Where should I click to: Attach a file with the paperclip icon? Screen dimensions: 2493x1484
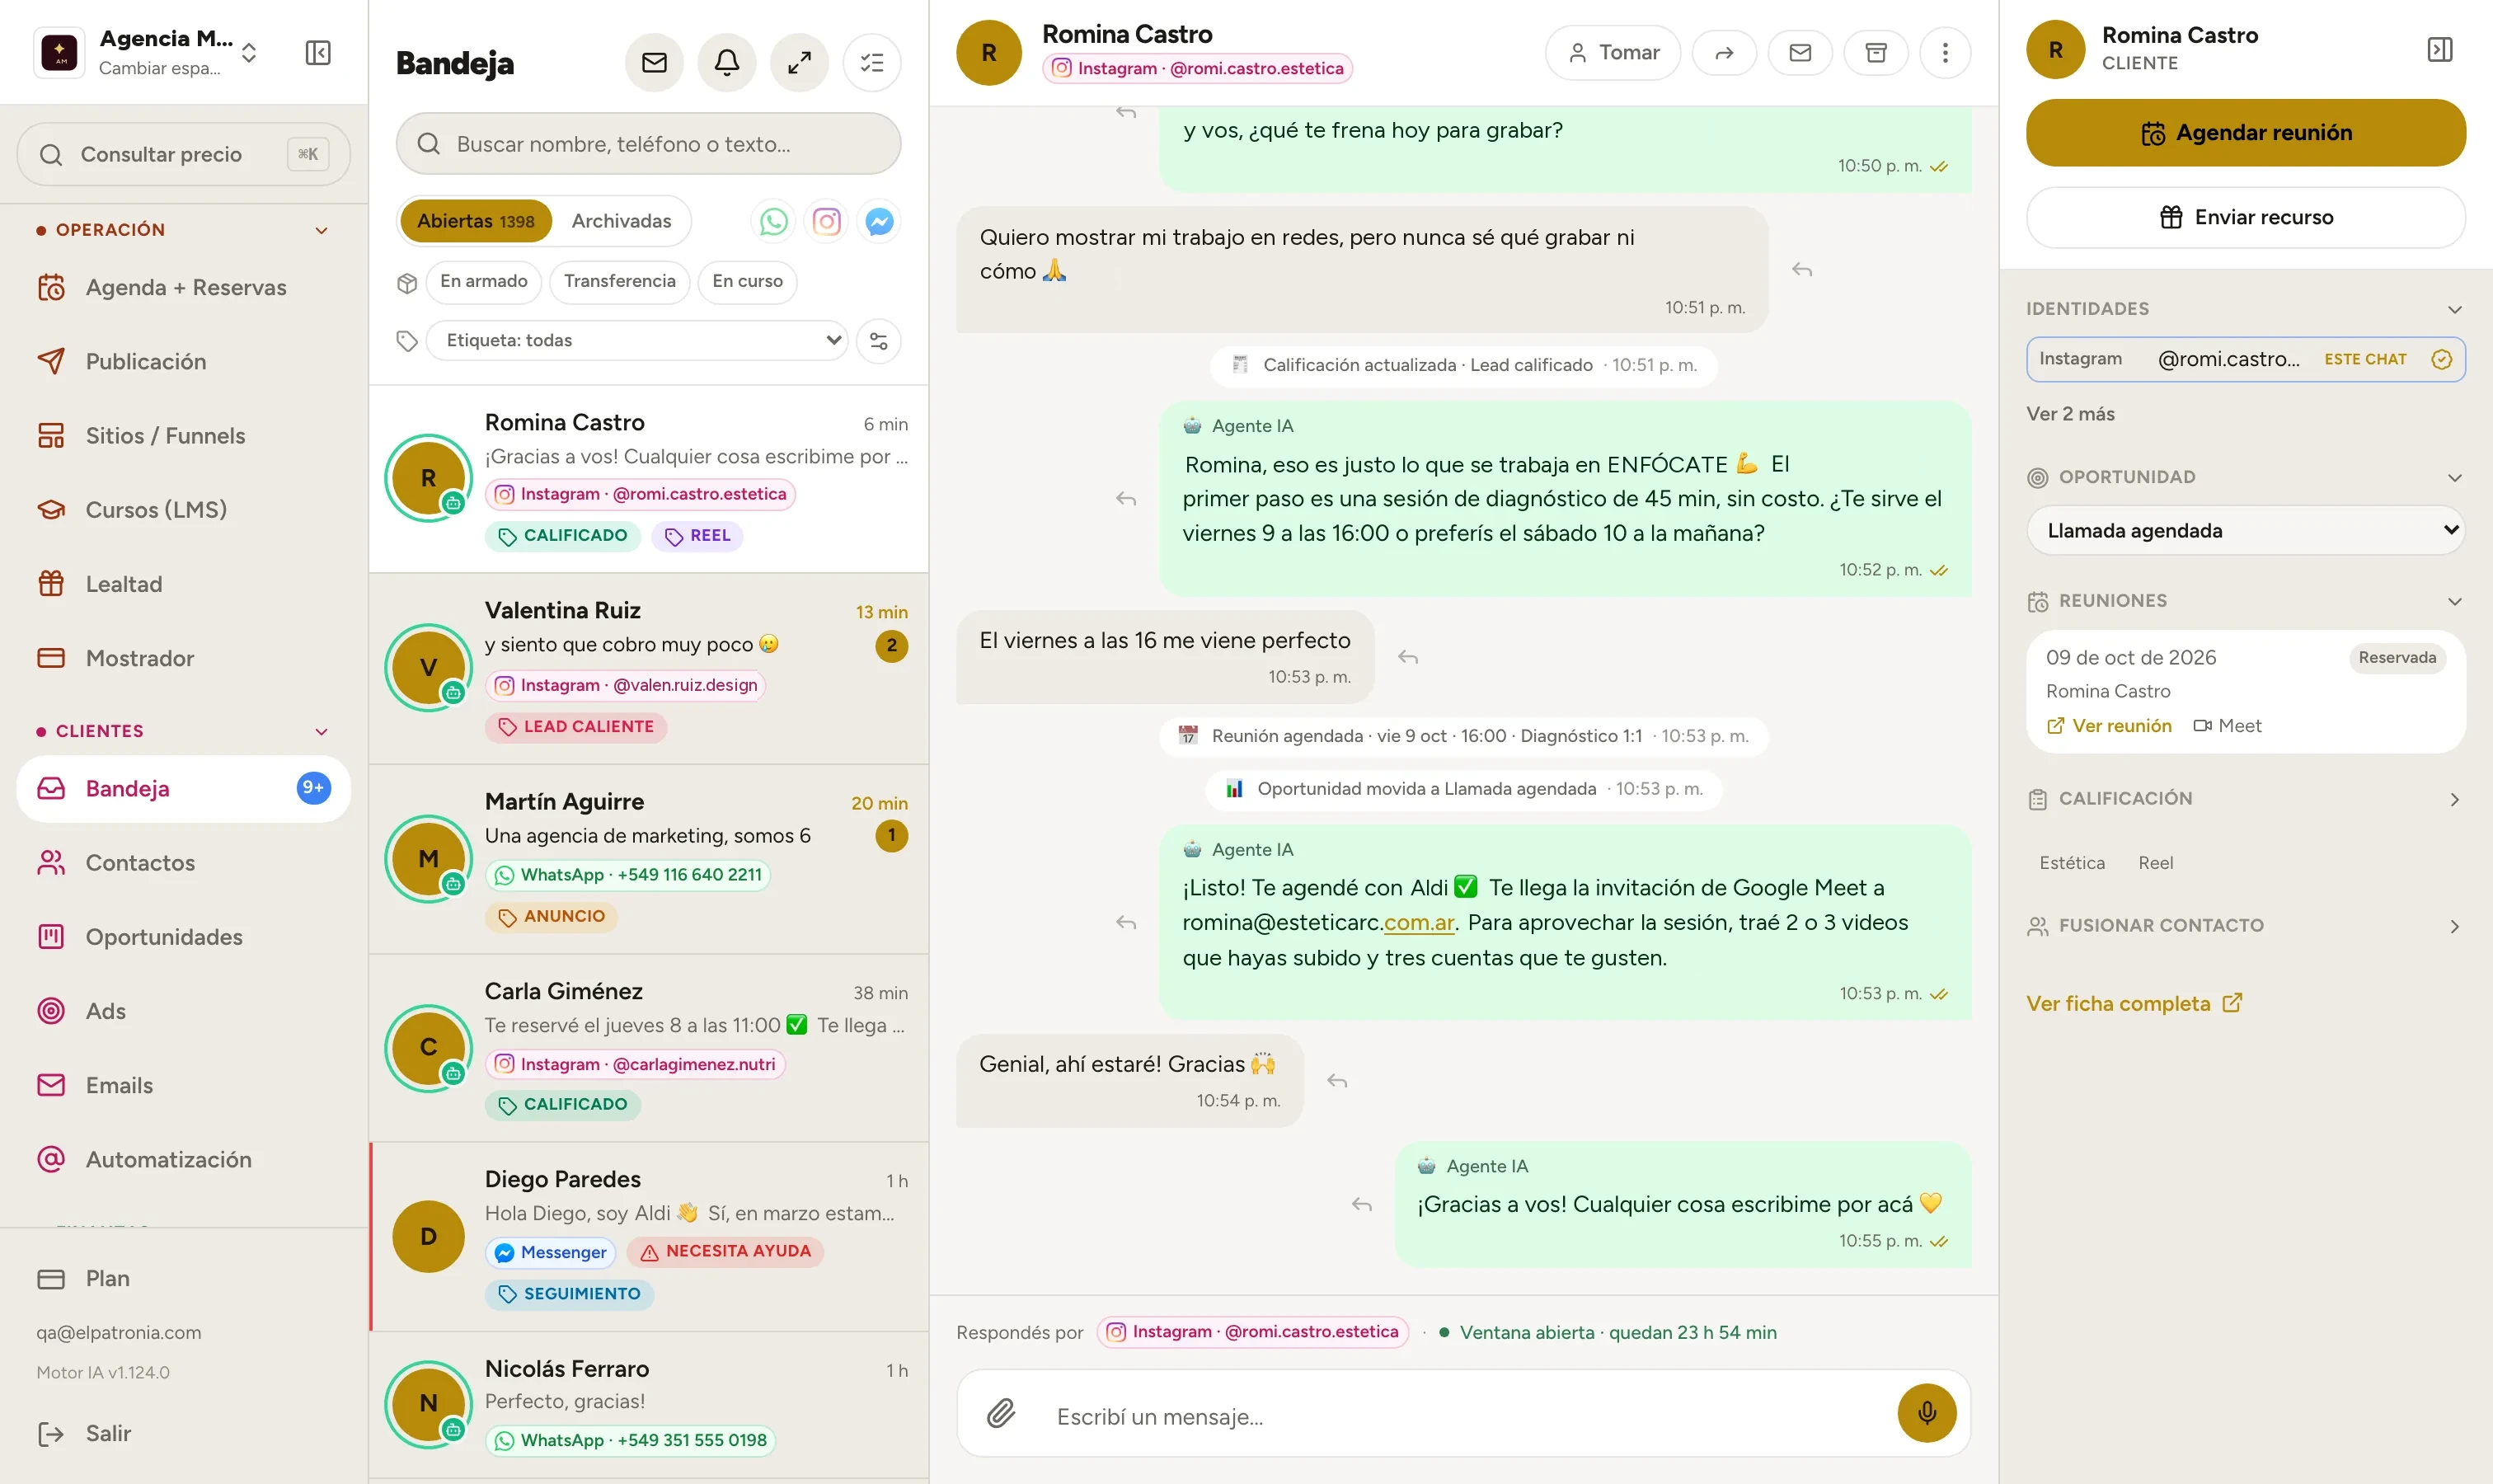[1001, 1413]
